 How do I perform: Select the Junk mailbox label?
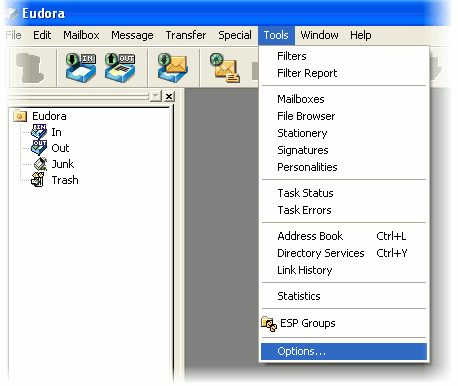click(63, 164)
